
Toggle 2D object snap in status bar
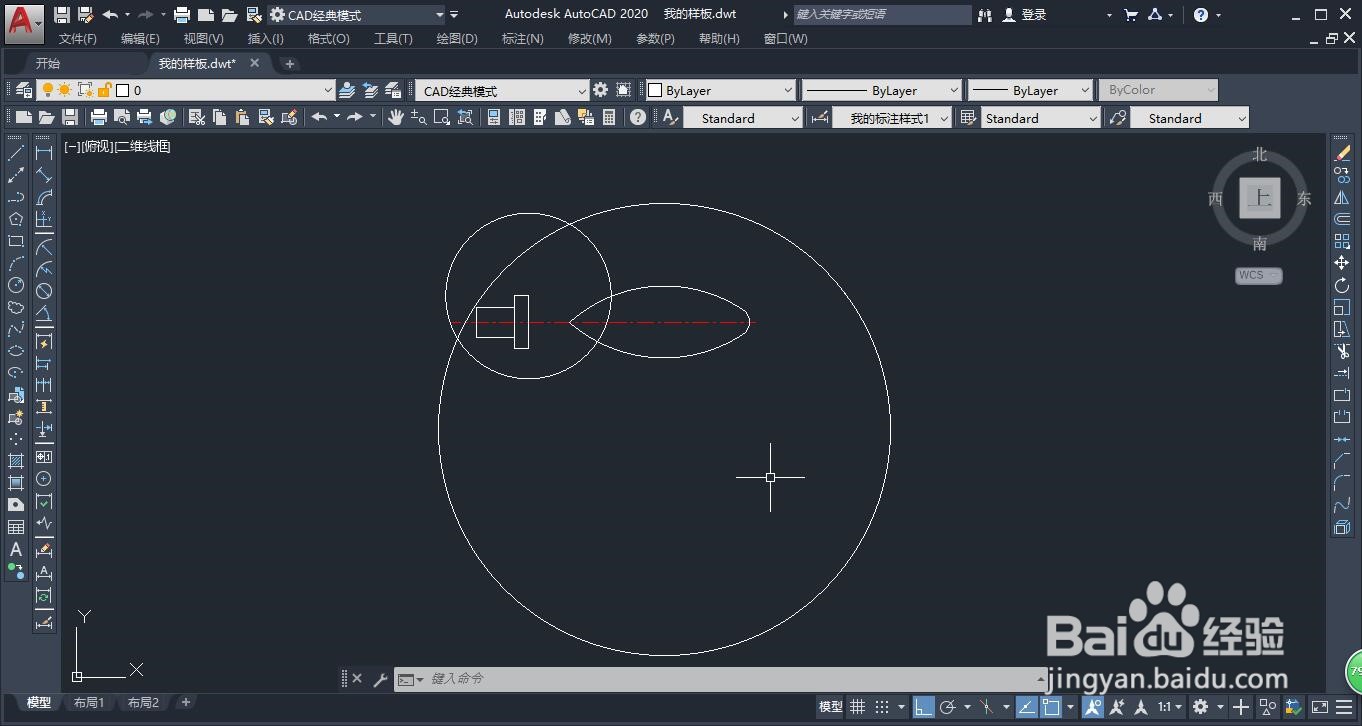[1051, 707]
